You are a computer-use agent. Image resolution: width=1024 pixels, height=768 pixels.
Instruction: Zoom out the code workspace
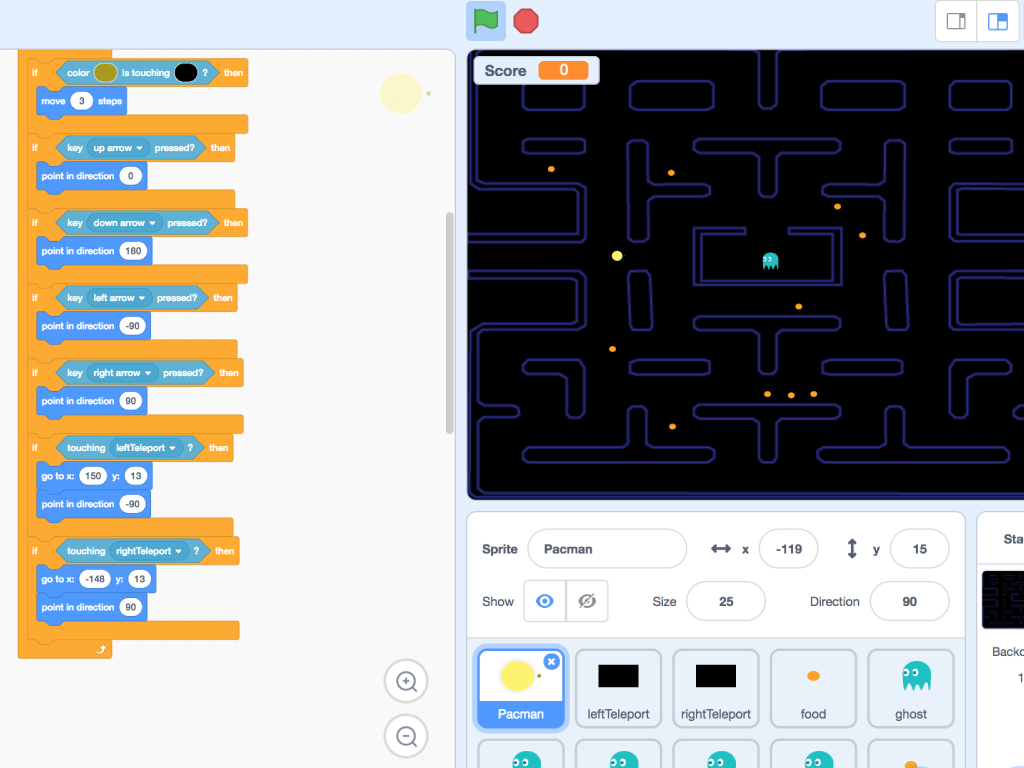tap(406, 736)
